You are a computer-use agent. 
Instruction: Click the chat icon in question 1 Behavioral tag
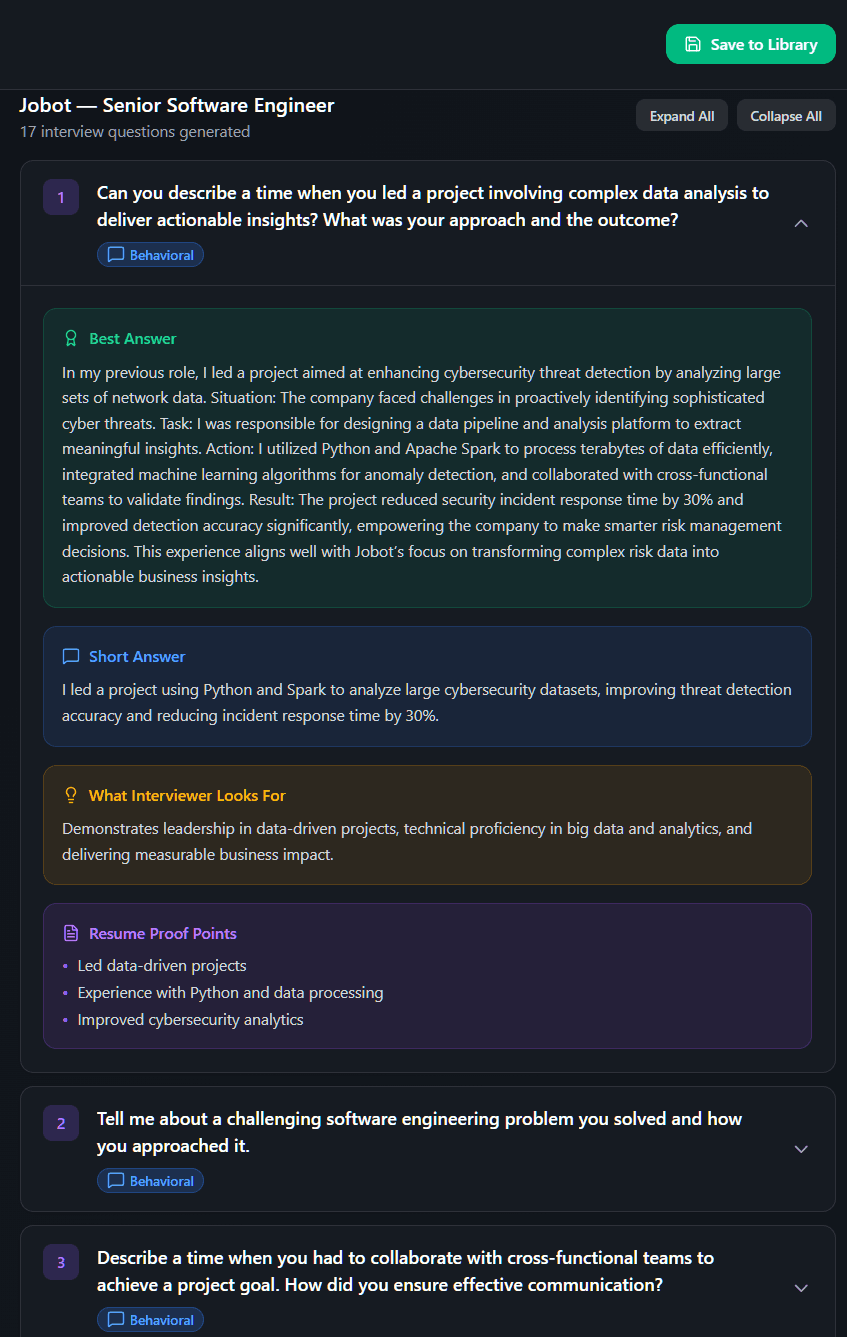click(x=116, y=255)
